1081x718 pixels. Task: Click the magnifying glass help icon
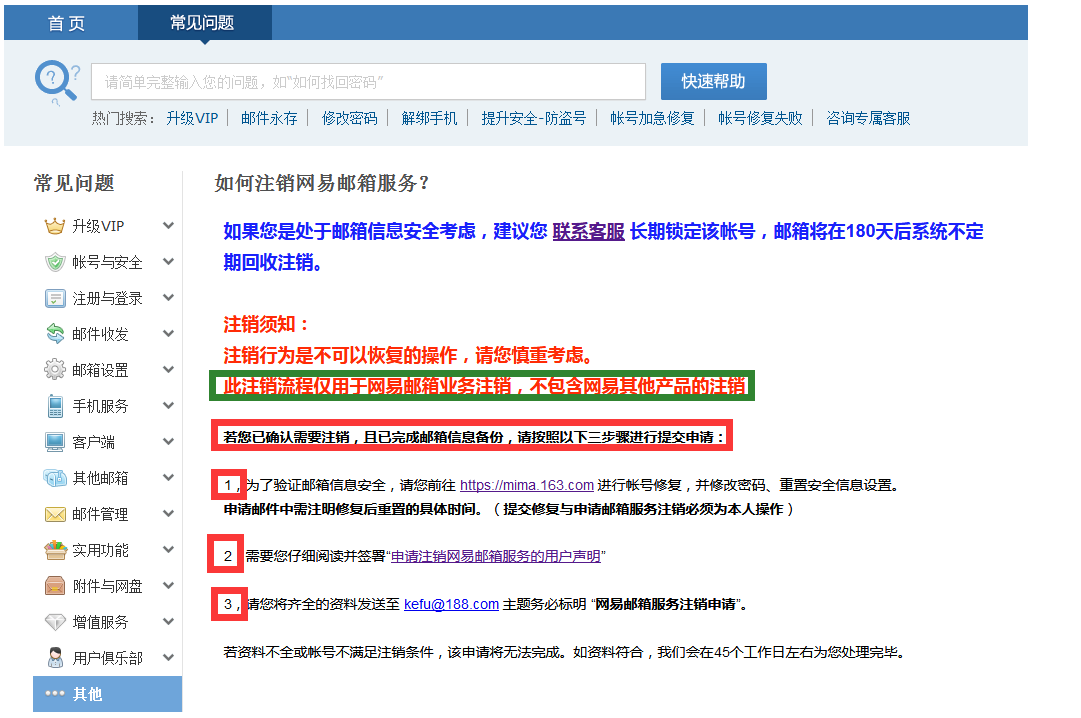pos(57,82)
